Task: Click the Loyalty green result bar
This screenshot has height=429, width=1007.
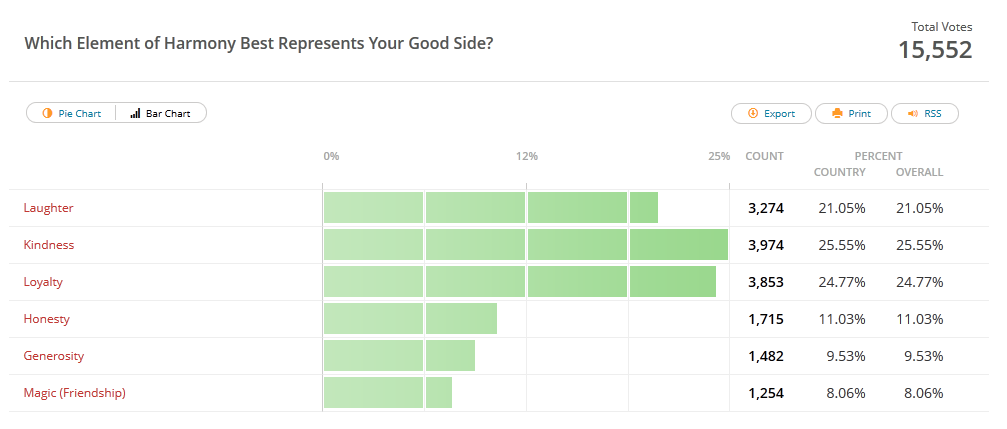Action: click(x=519, y=282)
